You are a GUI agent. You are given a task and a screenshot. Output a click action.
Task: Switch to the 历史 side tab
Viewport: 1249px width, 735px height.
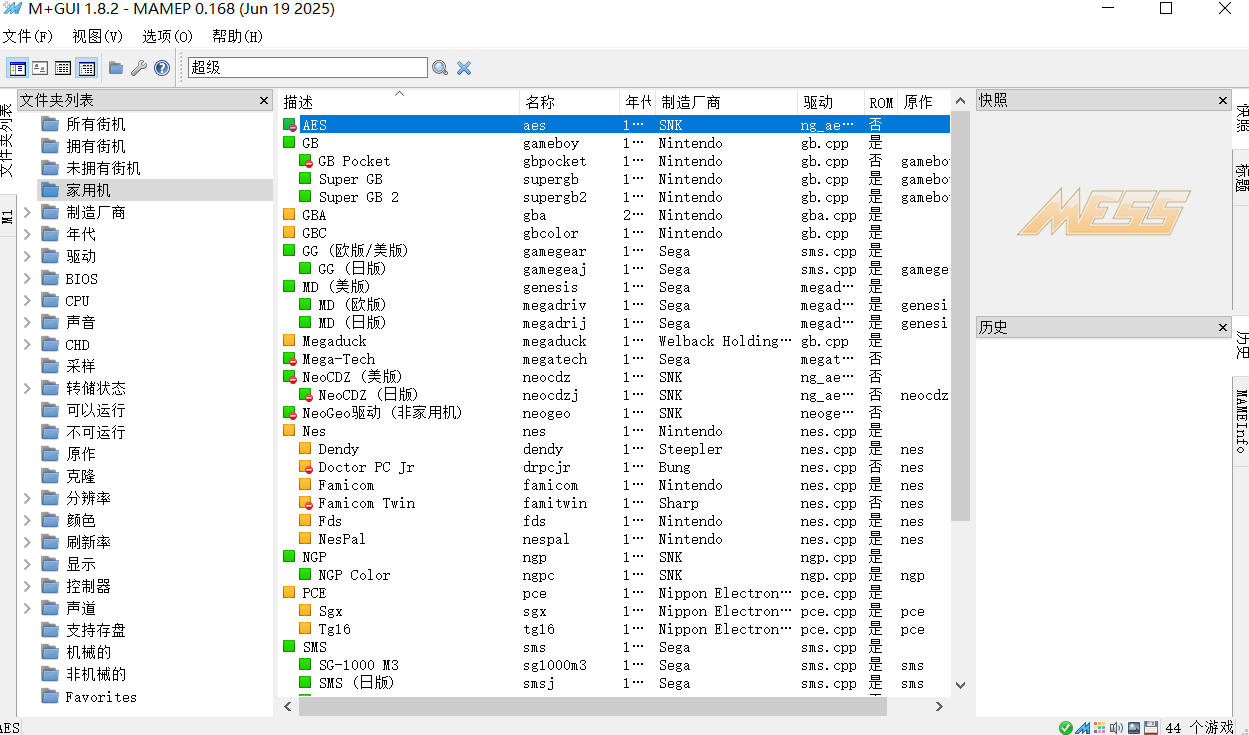1241,346
